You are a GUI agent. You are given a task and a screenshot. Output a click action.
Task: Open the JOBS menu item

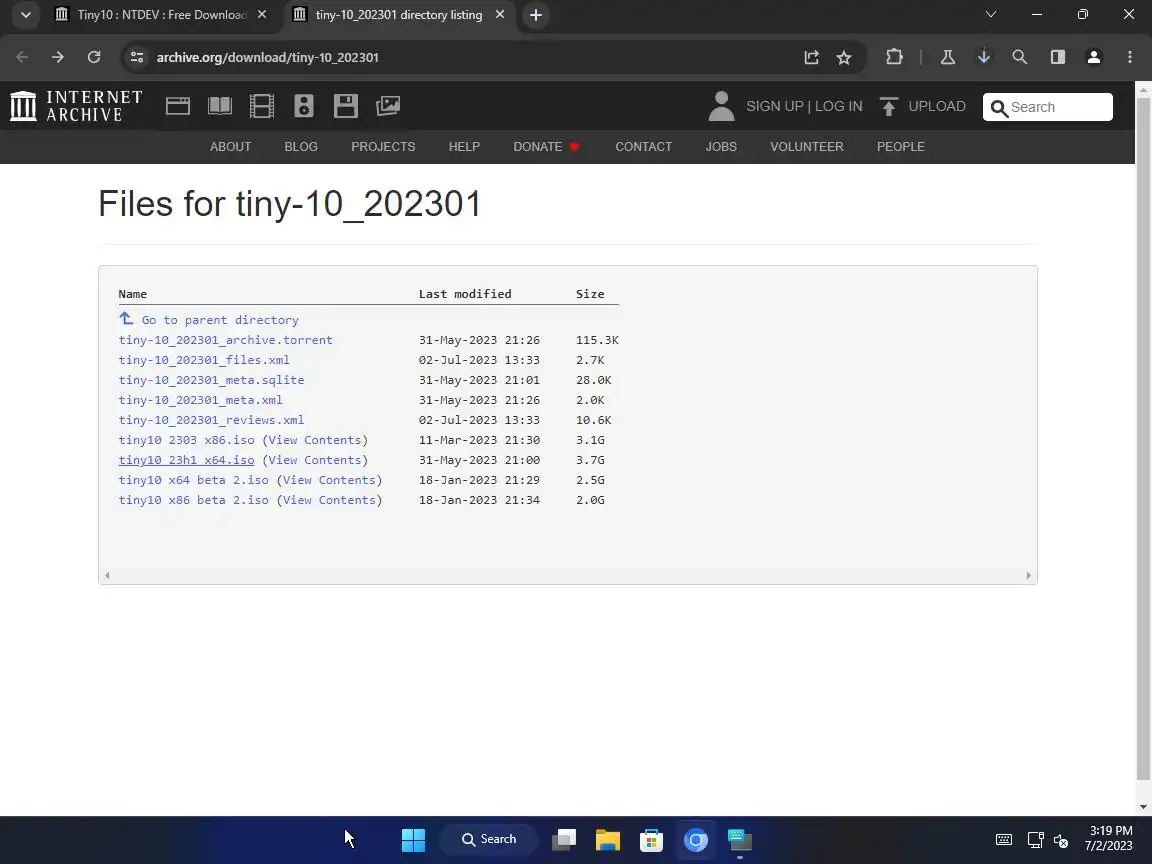click(x=721, y=147)
